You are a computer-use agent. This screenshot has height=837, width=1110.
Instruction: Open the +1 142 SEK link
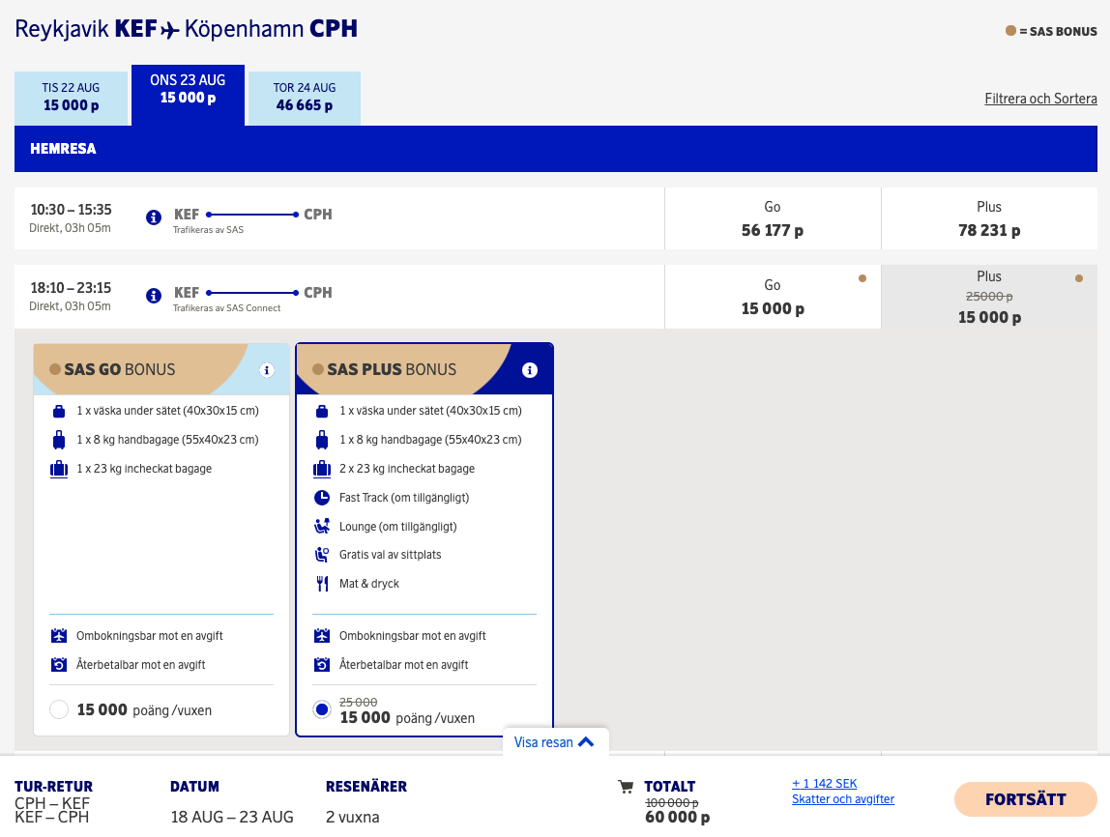coord(825,784)
